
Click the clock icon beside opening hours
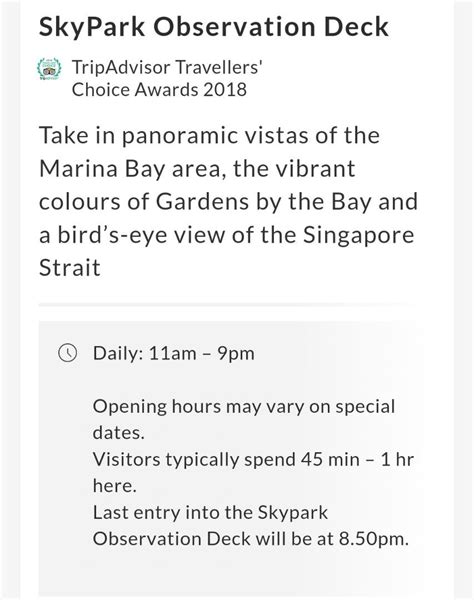68,352
